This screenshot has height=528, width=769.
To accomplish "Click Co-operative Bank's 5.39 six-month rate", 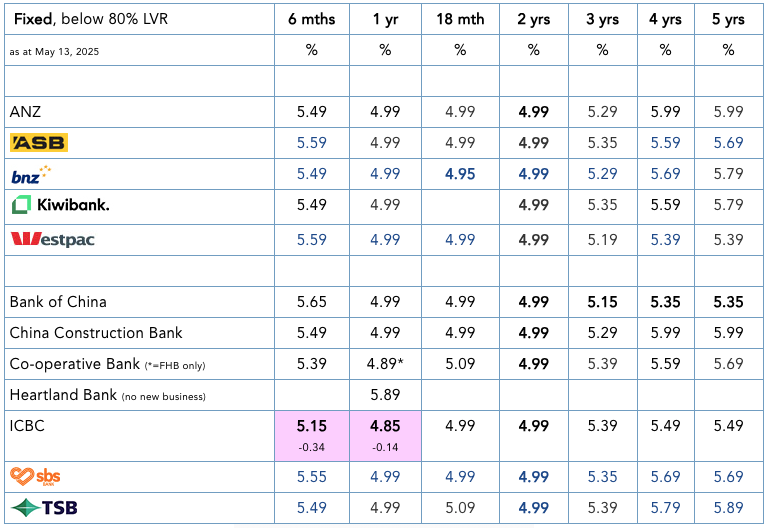I will [311, 364].
